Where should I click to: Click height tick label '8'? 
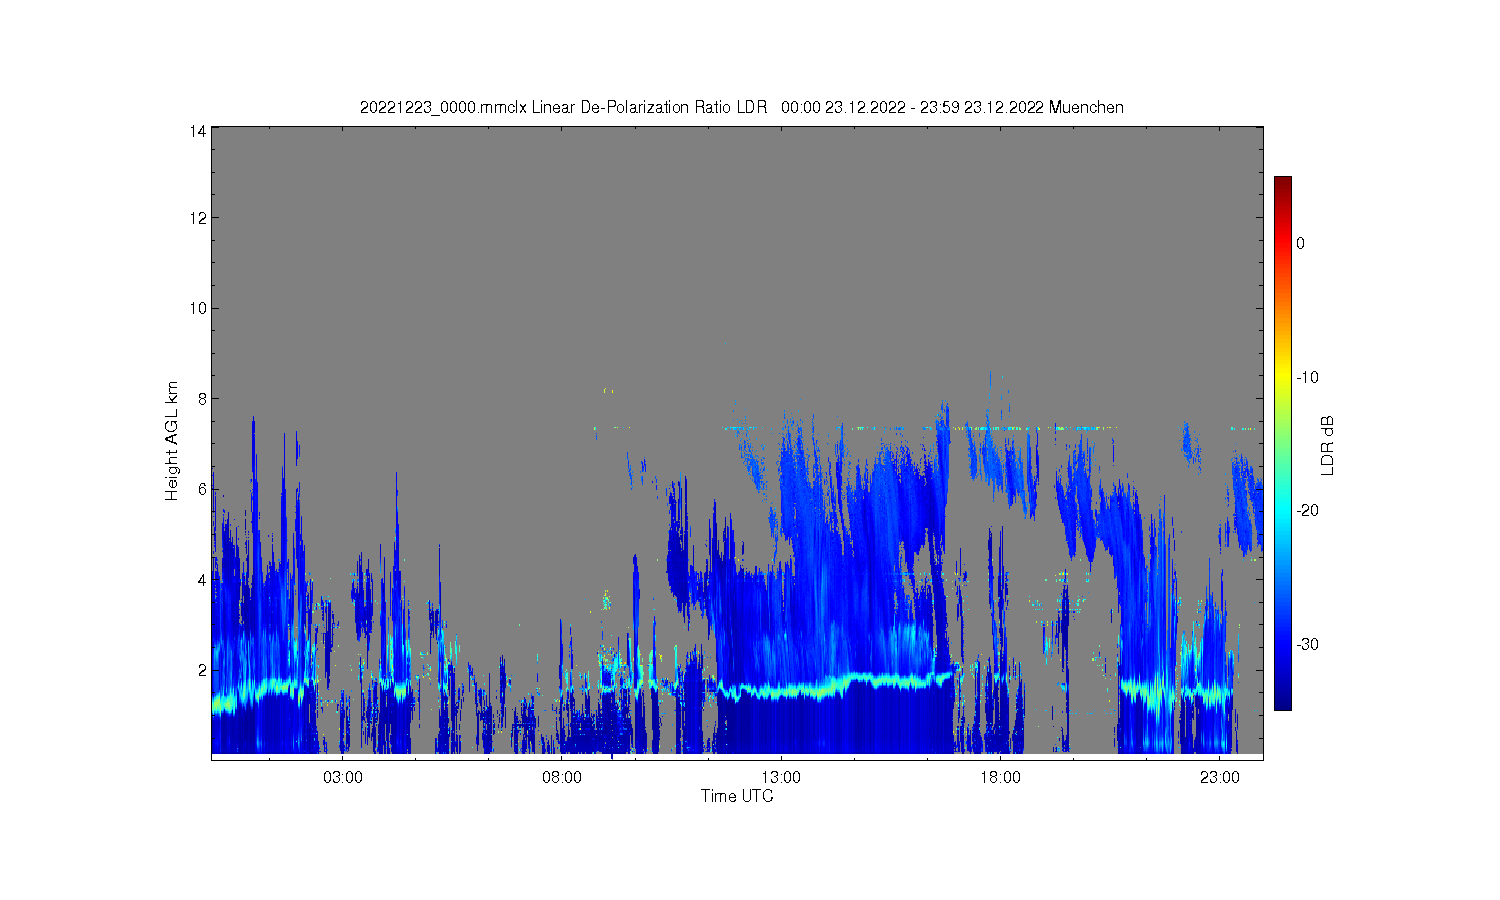202,399
